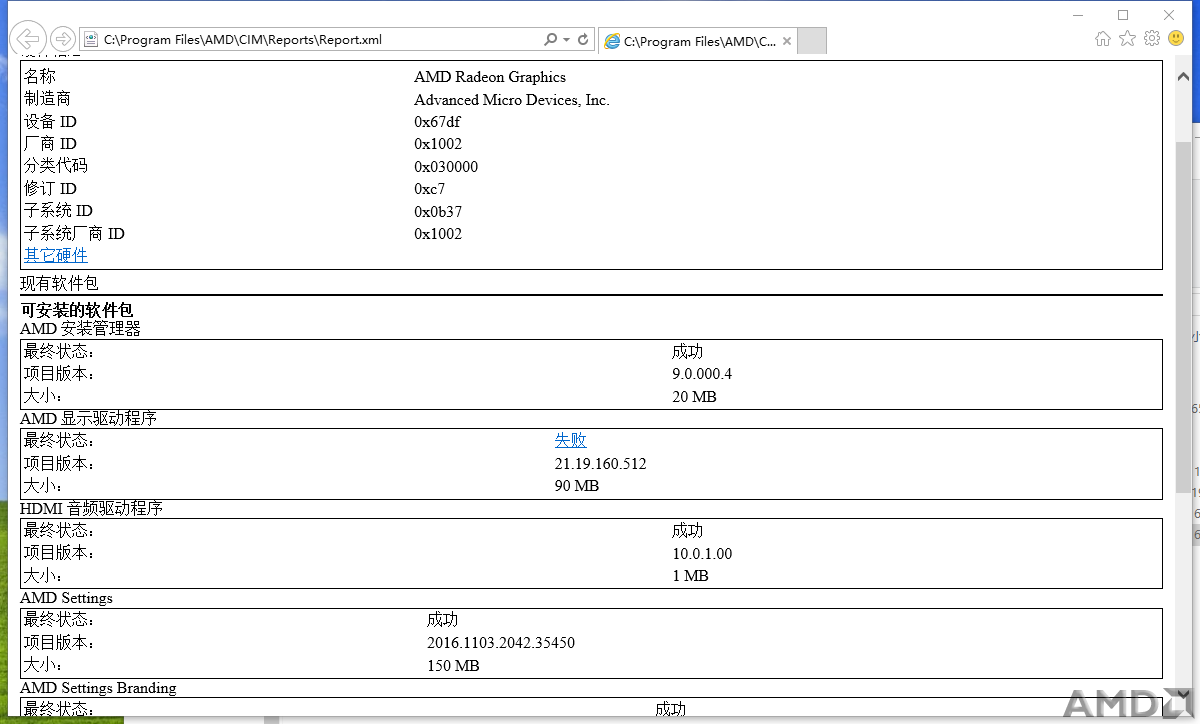Open a new blank tab
The image size is (1200, 724).
[813, 41]
